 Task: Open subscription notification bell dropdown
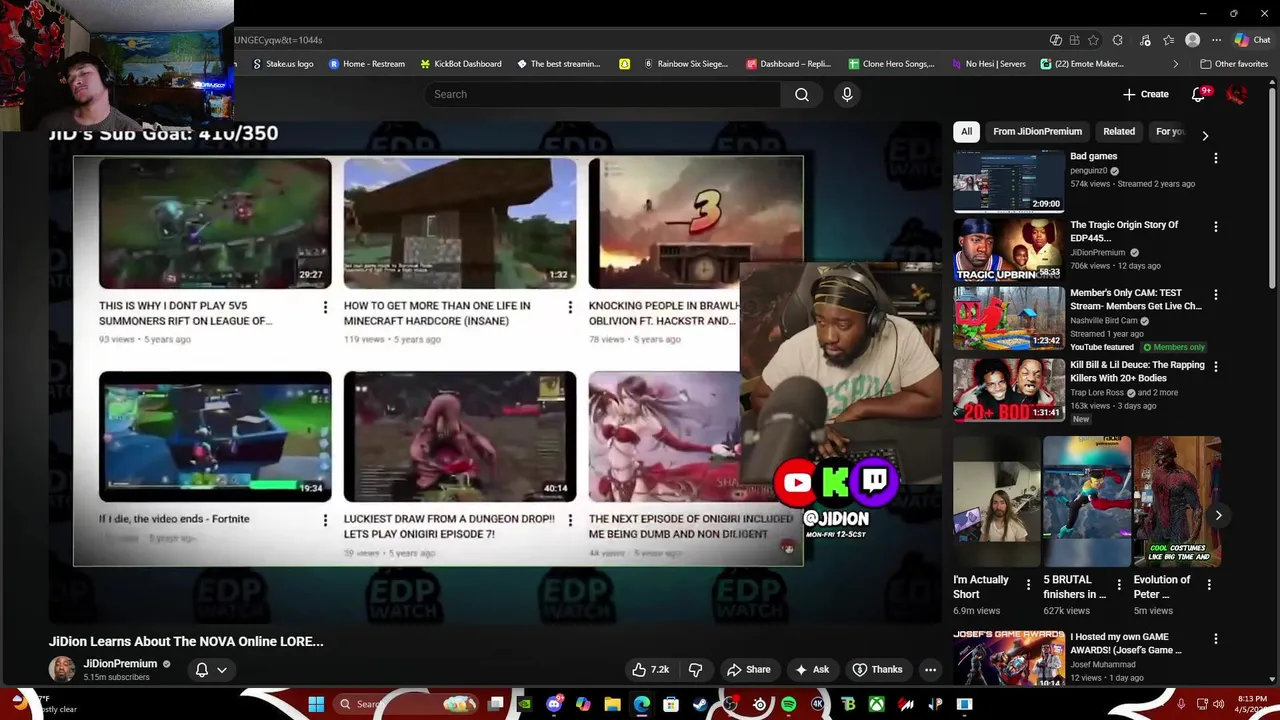(x=211, y=670)
